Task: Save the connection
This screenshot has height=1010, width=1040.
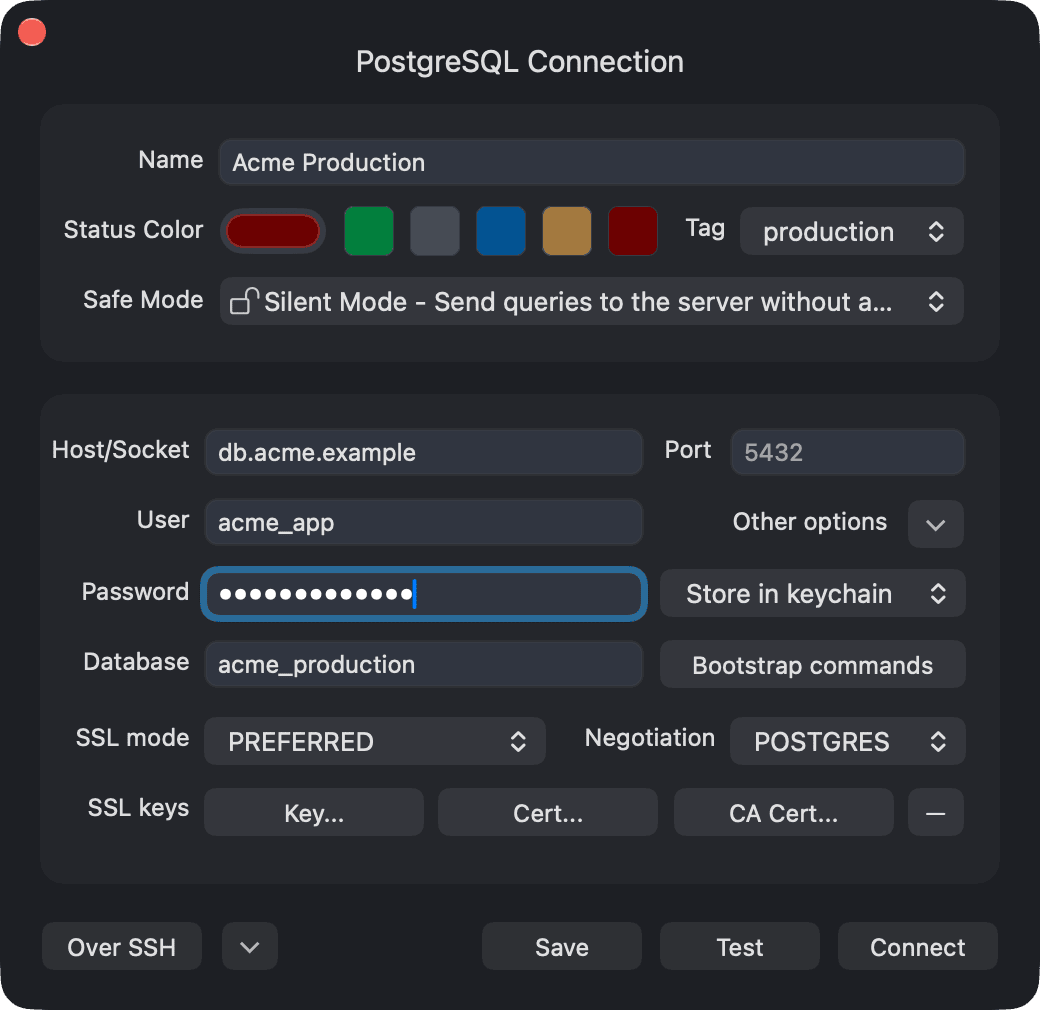Action: pos(562,946)
